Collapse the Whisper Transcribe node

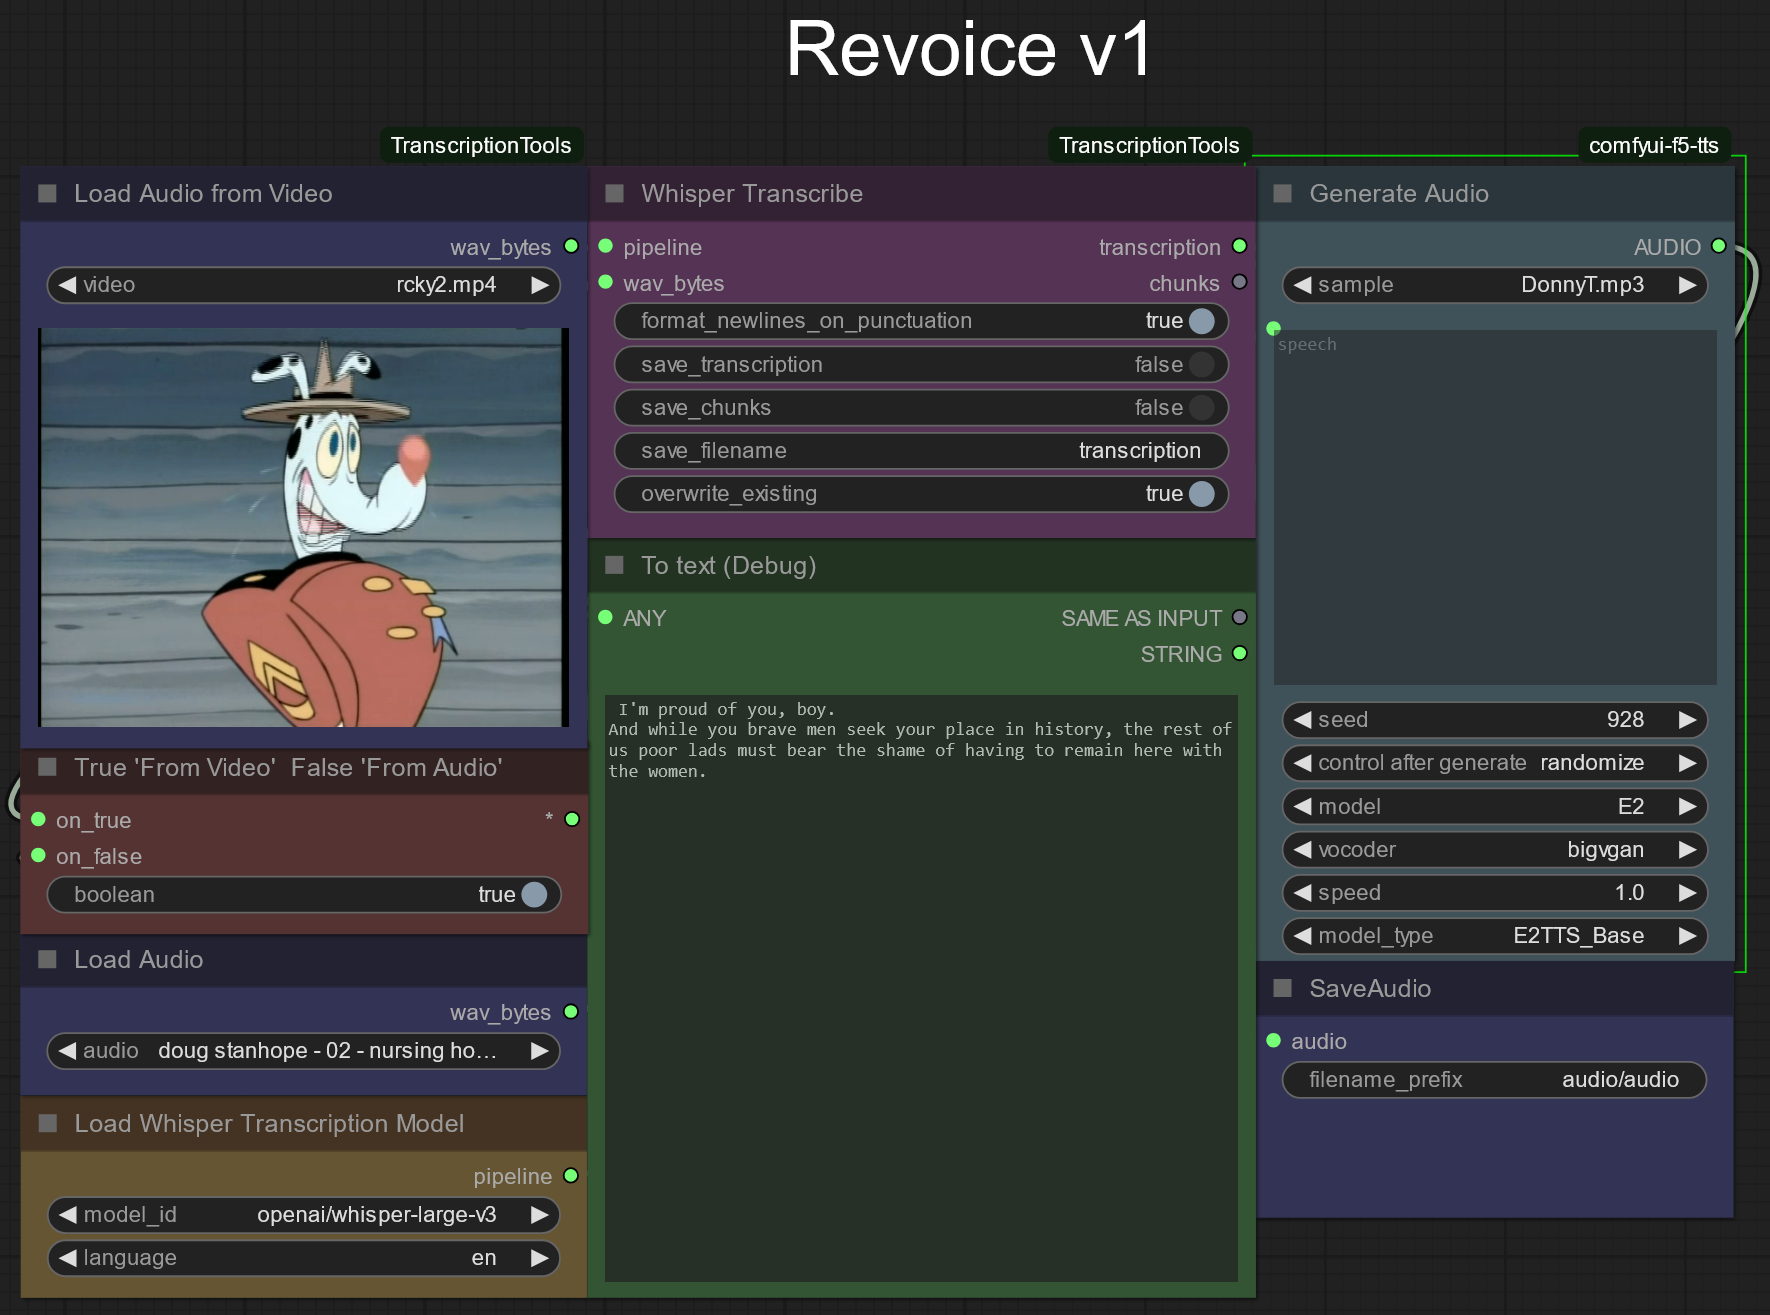point(615,193)
